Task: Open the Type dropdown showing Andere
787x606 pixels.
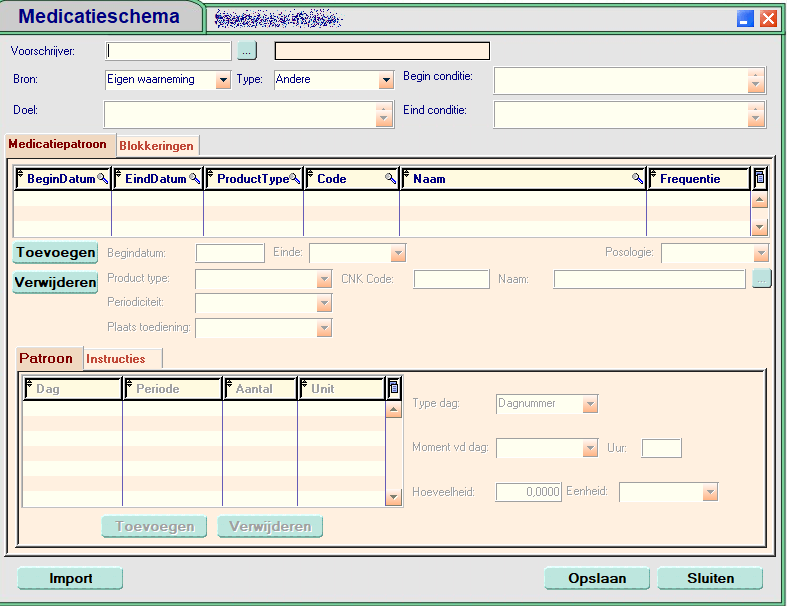Action: [386, 80]
